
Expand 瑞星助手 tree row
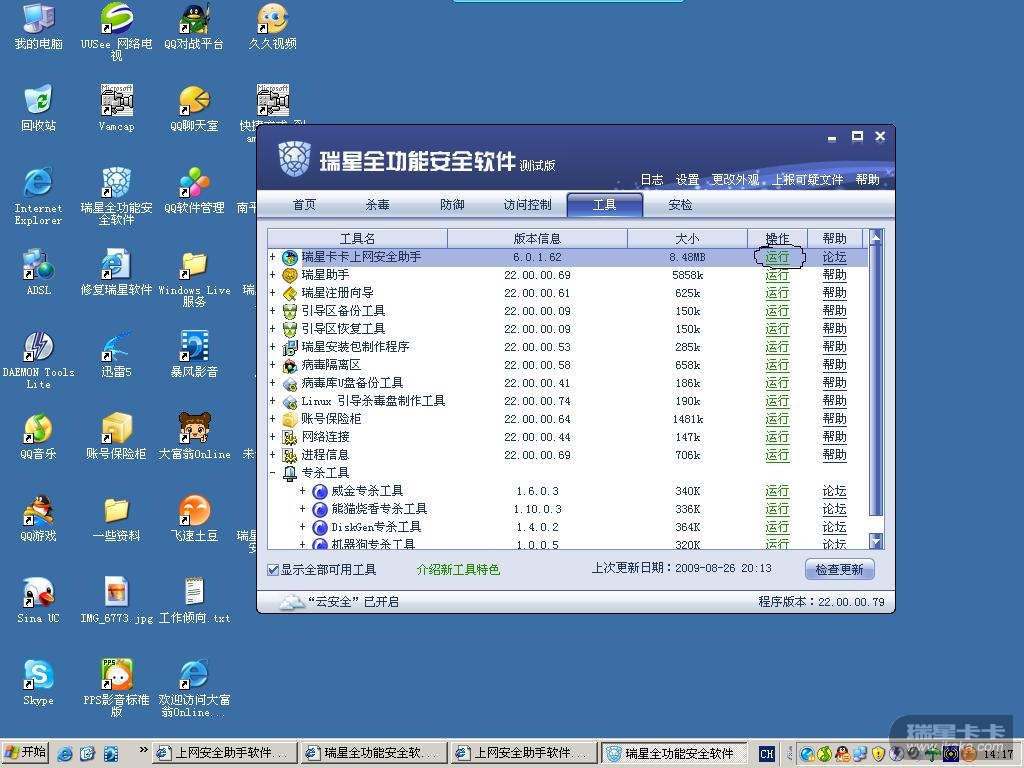tap(273, 275)
